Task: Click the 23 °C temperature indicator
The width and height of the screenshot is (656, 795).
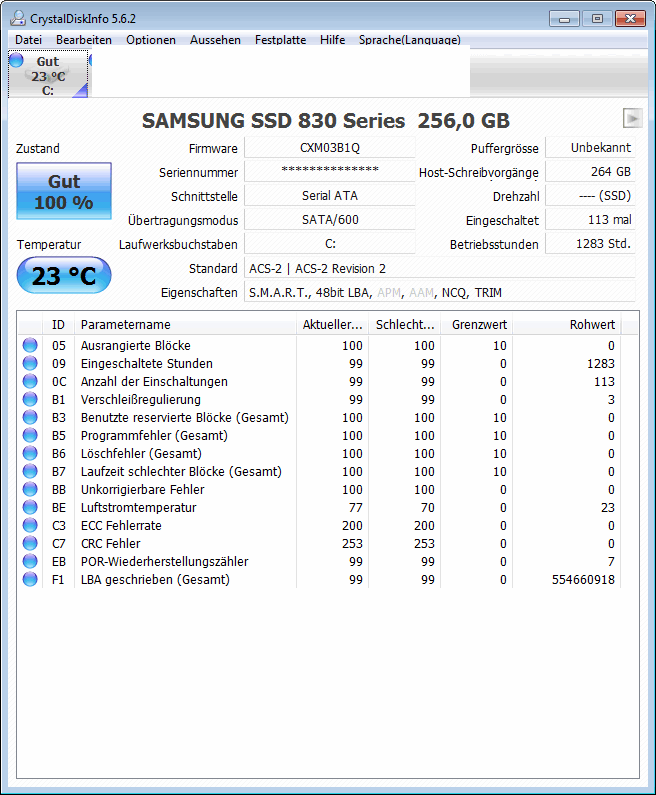Action: click(64, 275)
